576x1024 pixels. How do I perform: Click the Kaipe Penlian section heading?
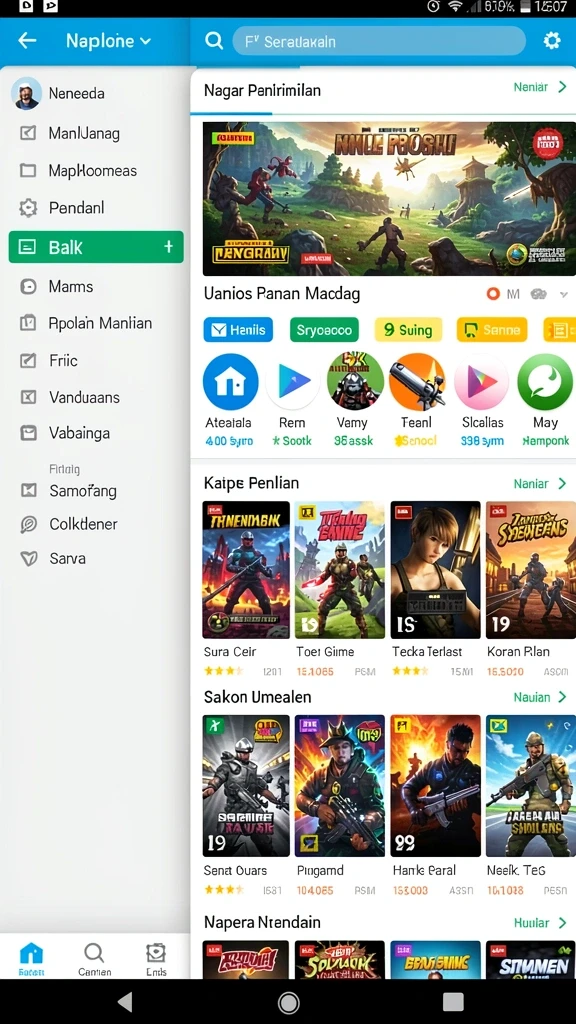tap(251, 483)
